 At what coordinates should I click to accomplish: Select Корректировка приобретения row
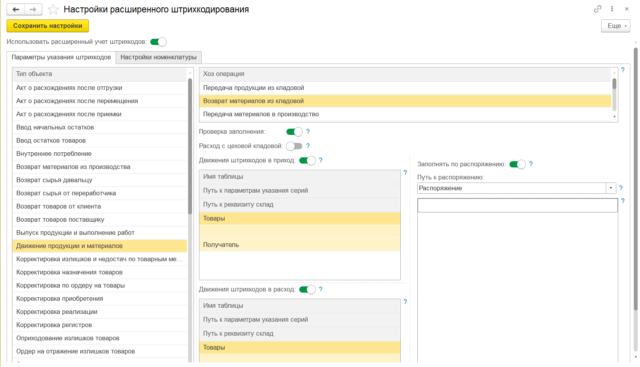pyautogui.click(x=100, y=298)
